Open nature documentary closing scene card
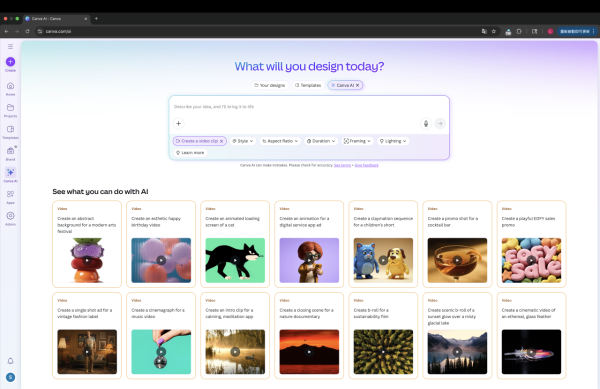Screen dimensions: 600x389 click(309, 336)
